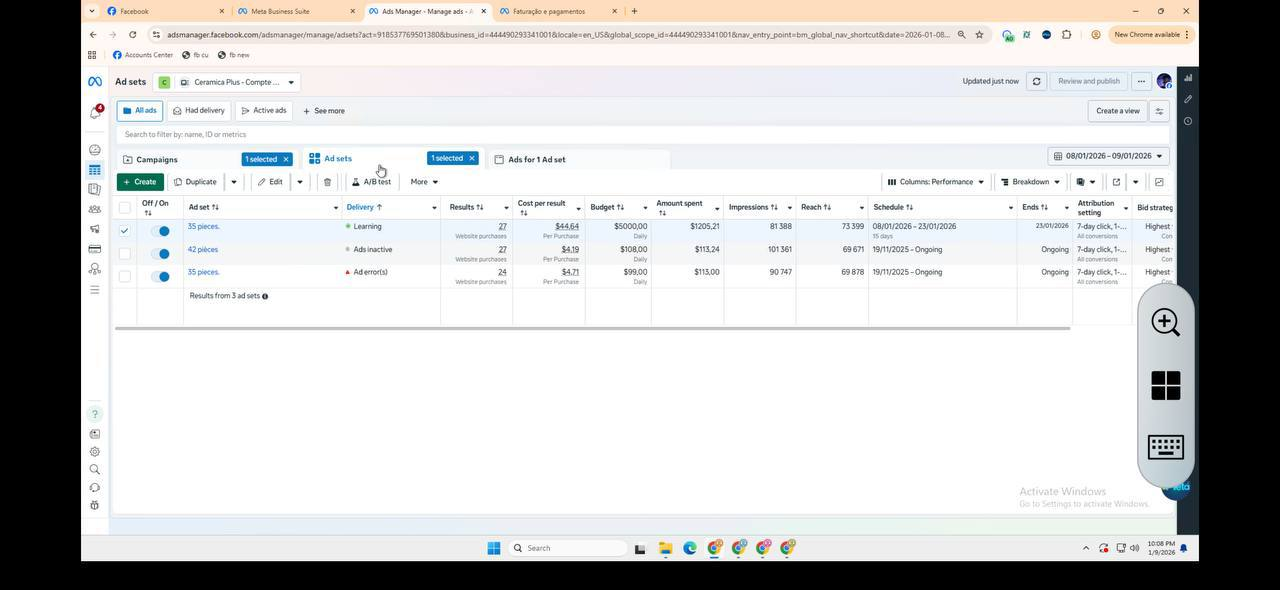Untick the checkbox for the Learning ad set
Screen dimensions: 1280x590
click(124, 231)
